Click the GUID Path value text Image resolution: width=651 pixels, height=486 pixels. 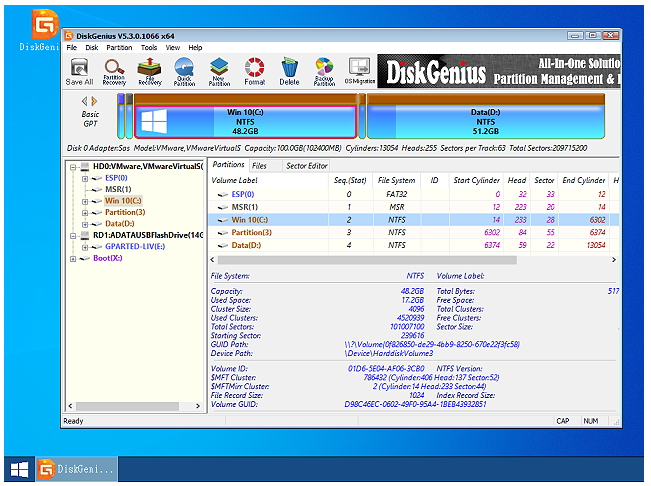tap(432, 344)
